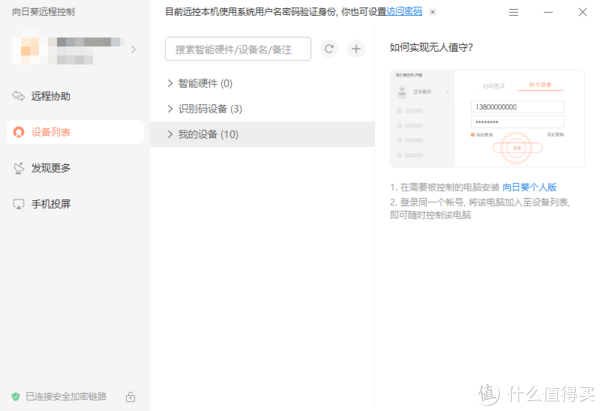
Task: Click the lock icon in status bar
Action: (130, 397)
